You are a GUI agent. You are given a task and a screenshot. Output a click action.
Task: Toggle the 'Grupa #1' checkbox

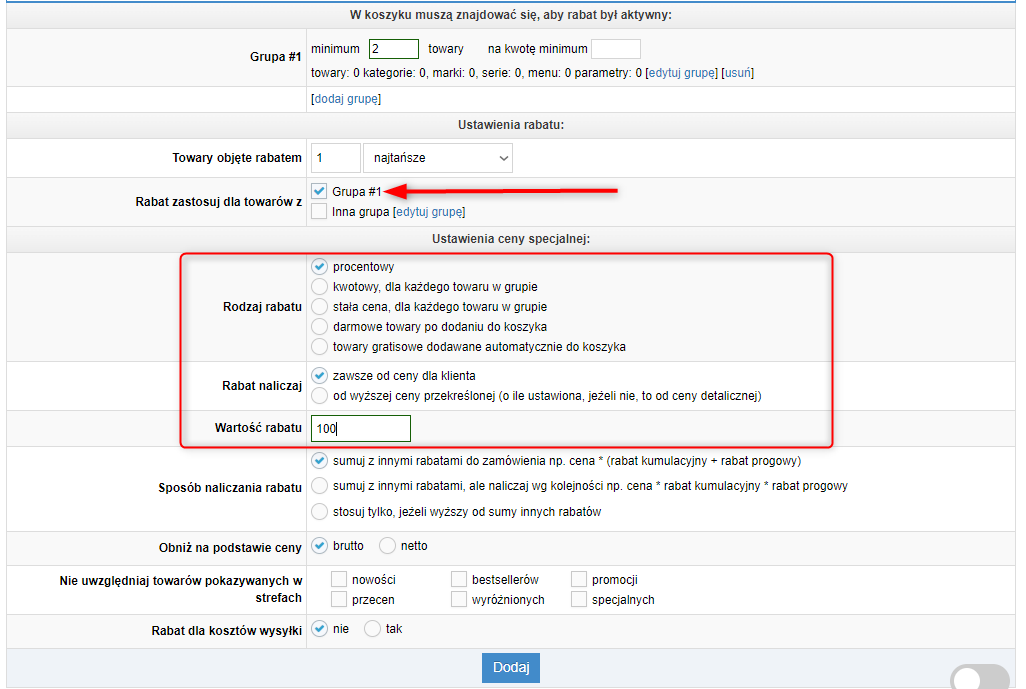click(x=319, y=191)
